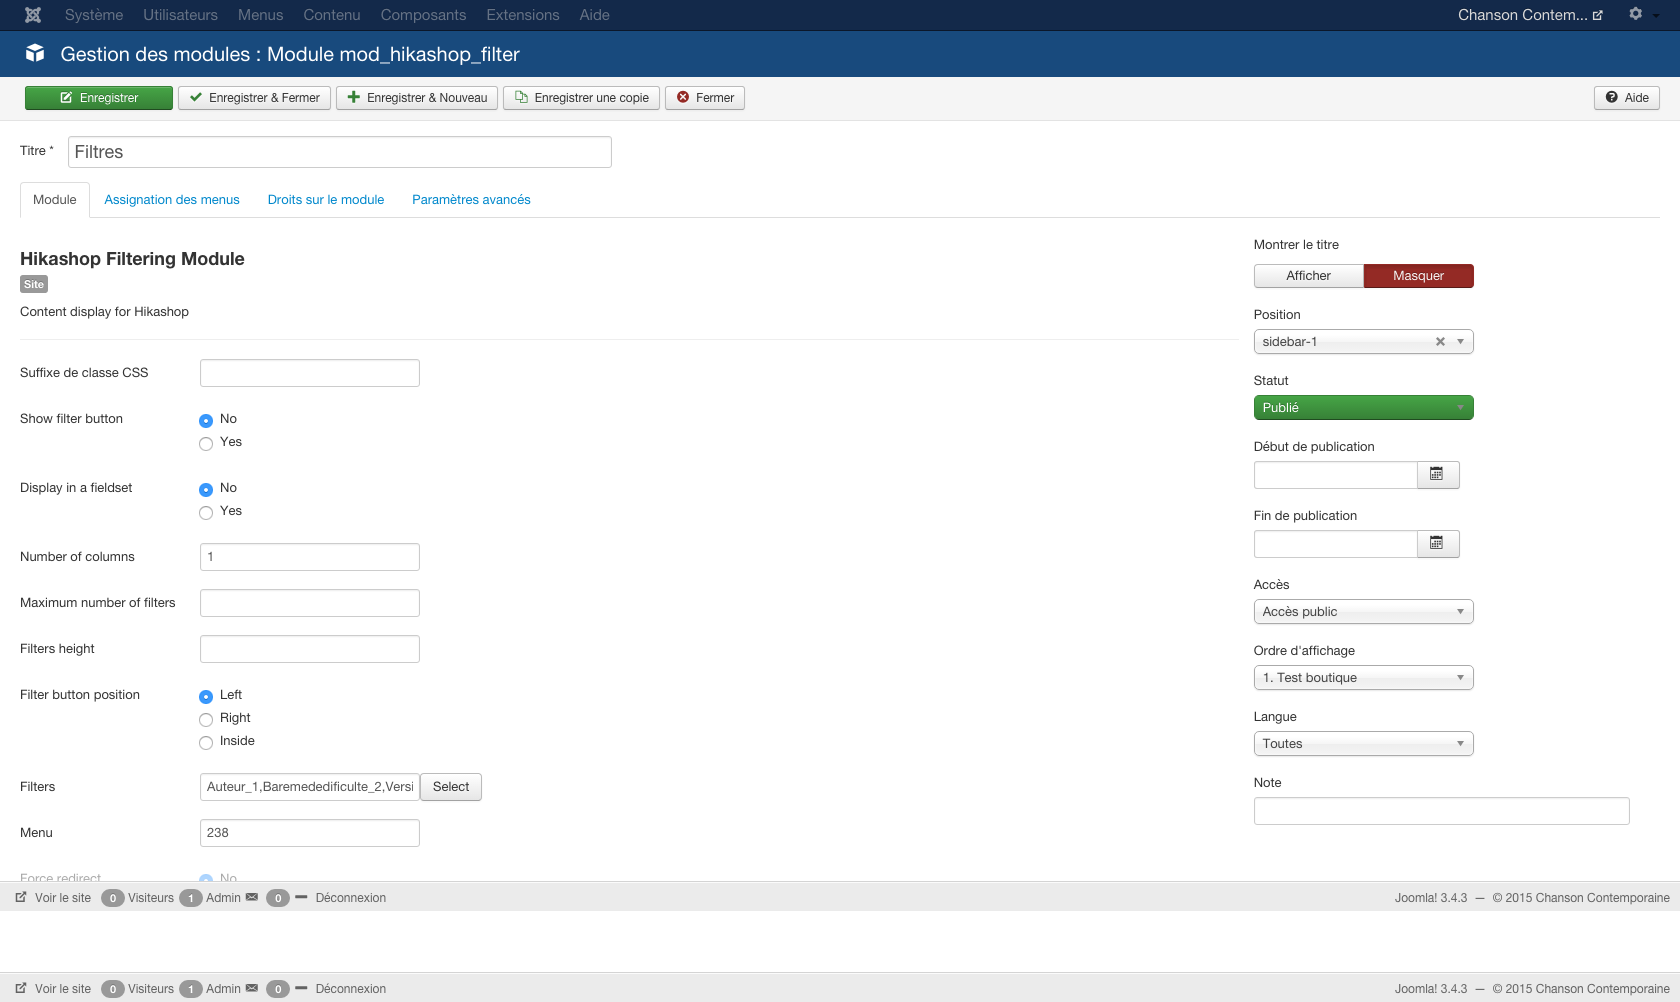Screen dimensions: 1680x1002
Task: Open the Statut Publié dropdown
Action: (x=1363, y=408)
